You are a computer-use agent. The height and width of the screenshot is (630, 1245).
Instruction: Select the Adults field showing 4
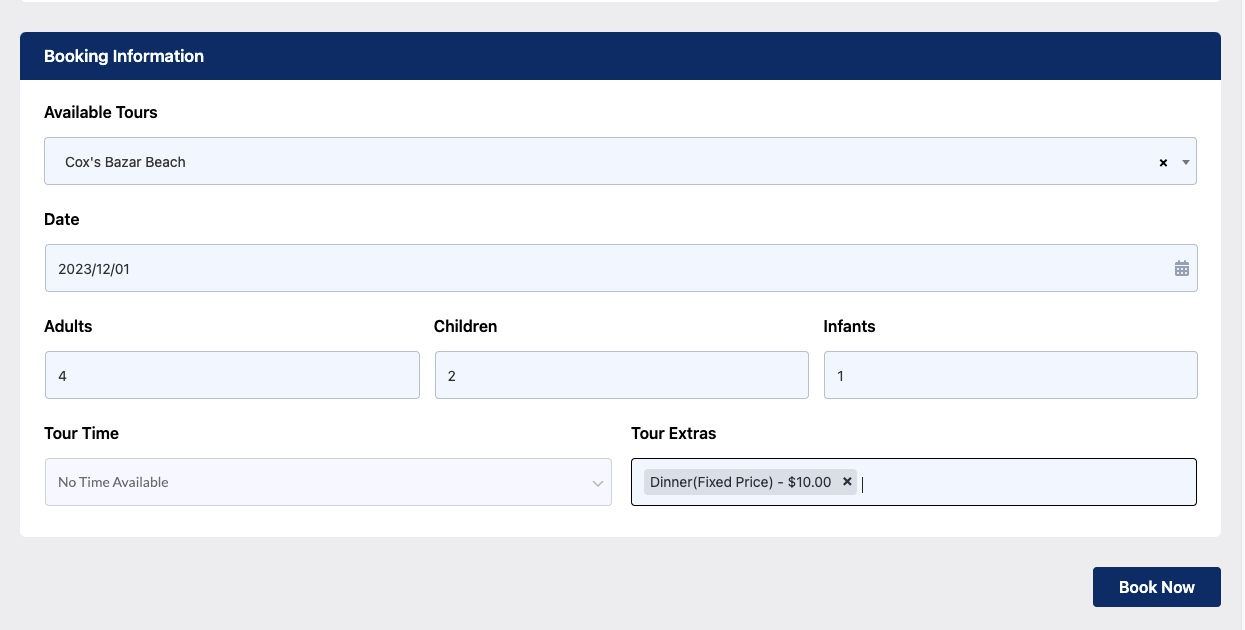tap(232, 375)
